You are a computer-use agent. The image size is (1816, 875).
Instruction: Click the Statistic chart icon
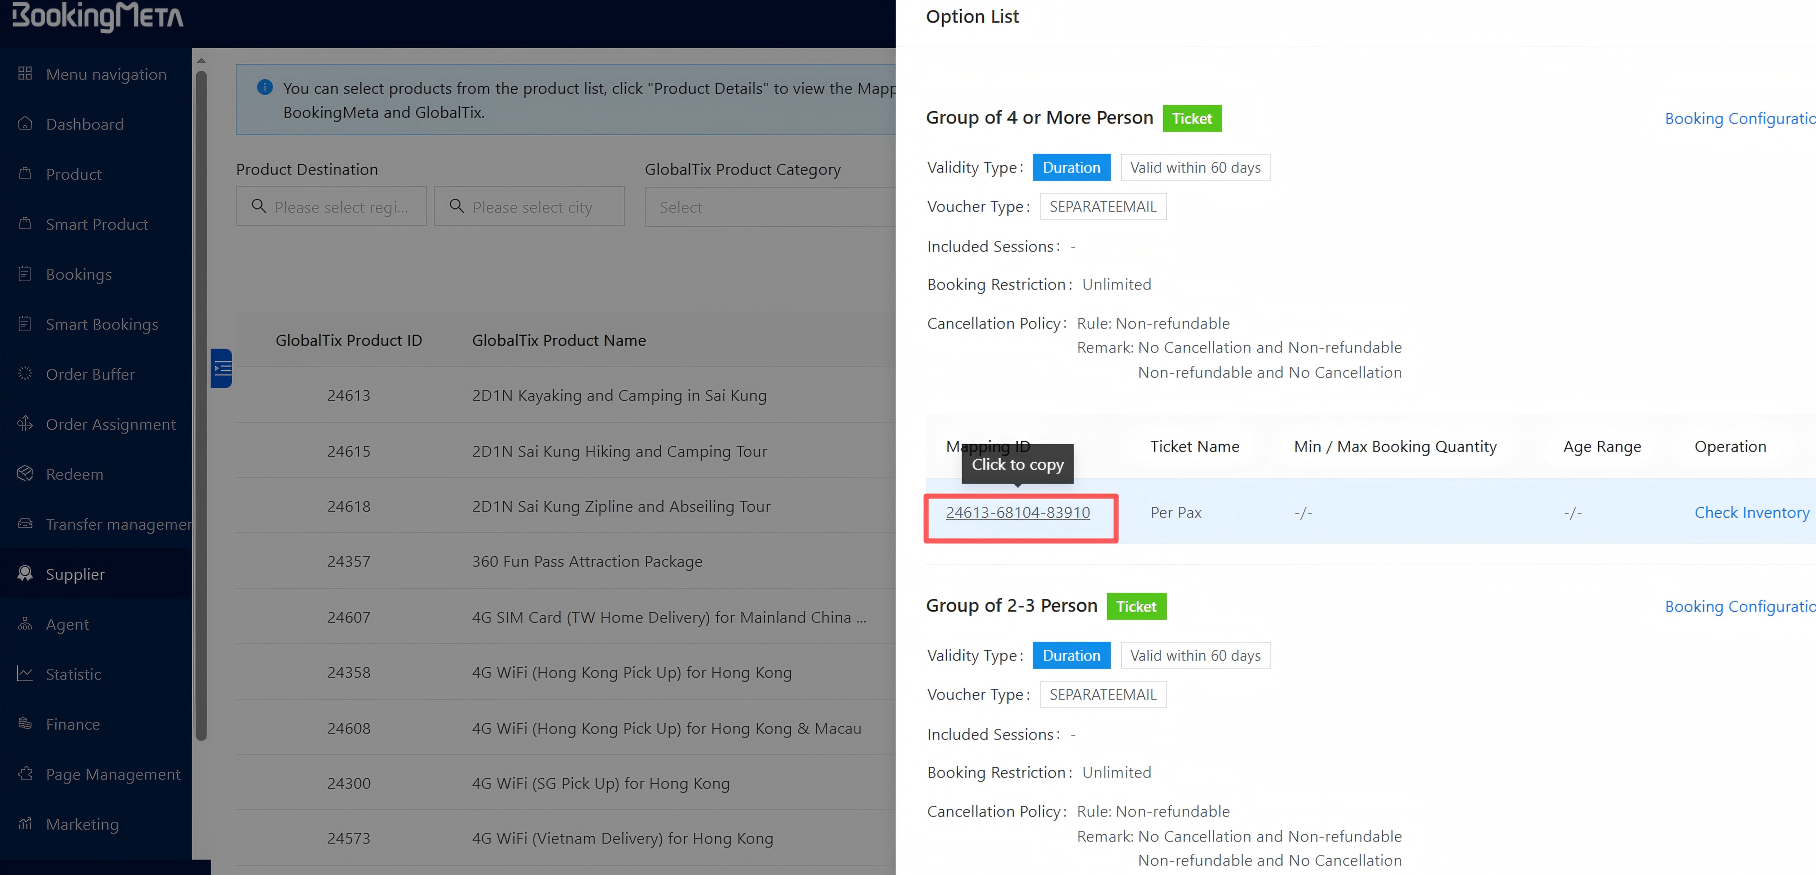[25, 674]
